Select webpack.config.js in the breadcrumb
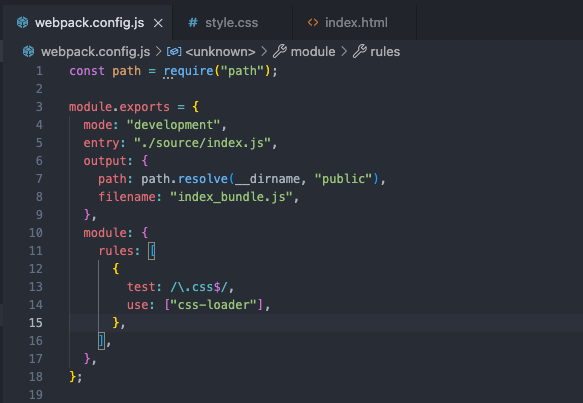583x403 pixels. tap(96, 51)
